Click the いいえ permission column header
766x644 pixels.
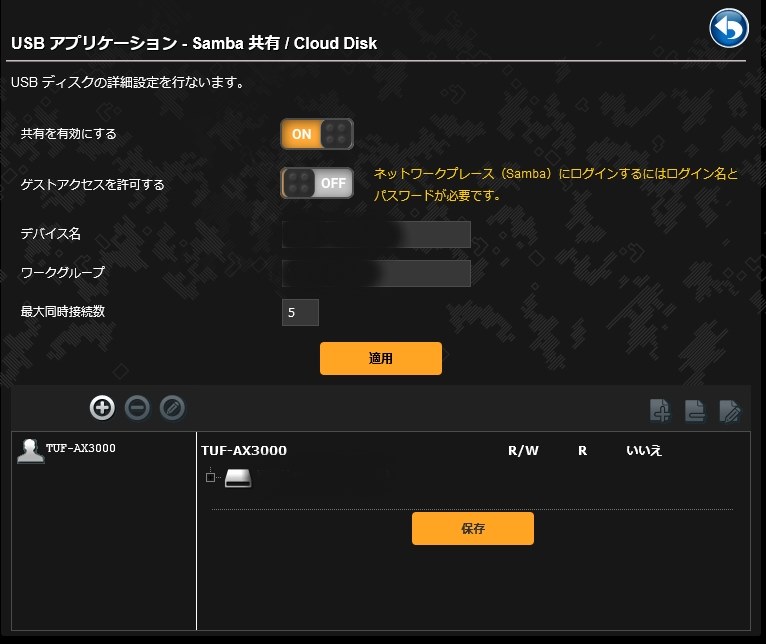point(644,451)
